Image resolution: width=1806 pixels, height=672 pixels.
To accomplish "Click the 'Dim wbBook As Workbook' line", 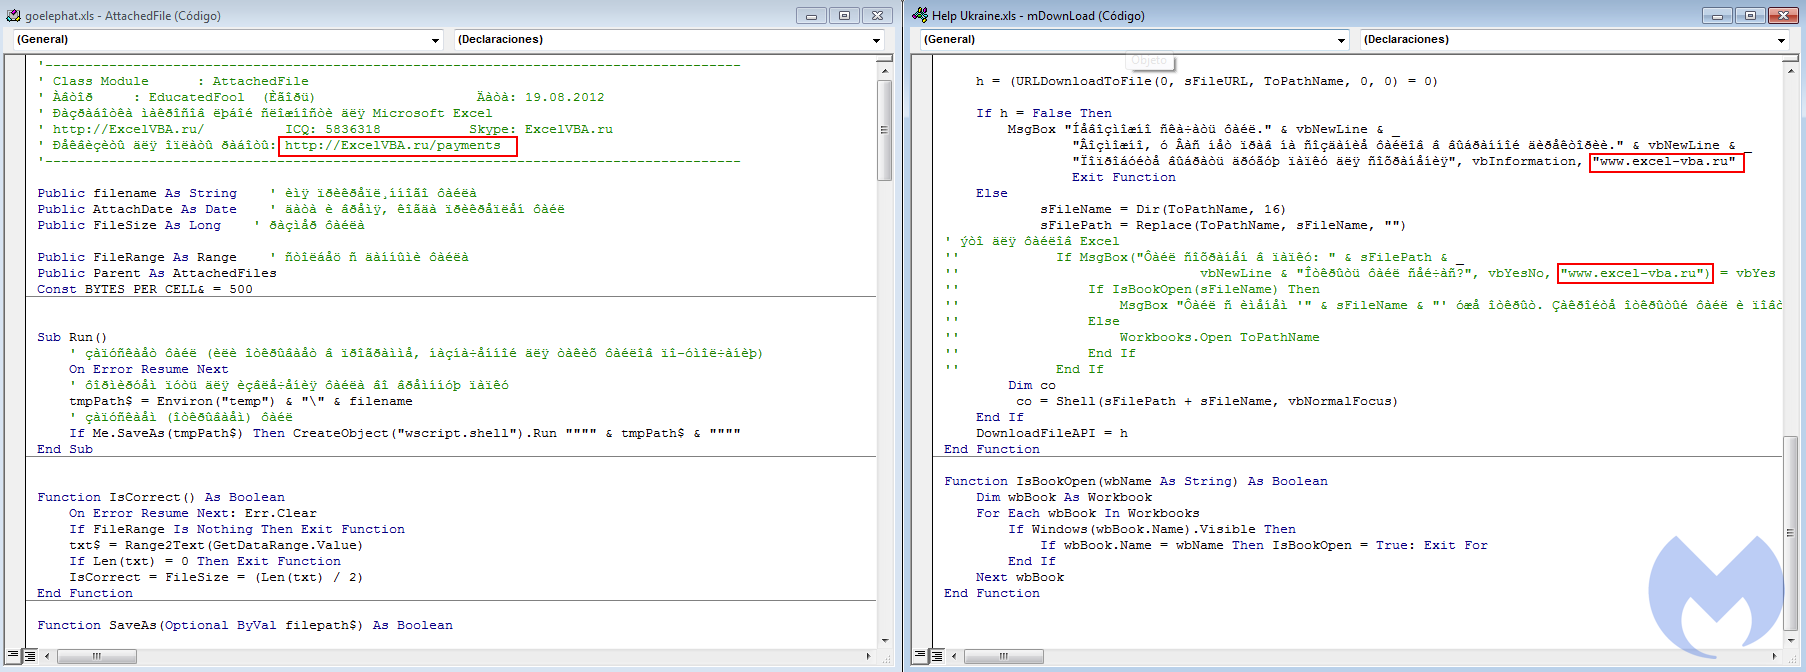I will (1064, 497).
